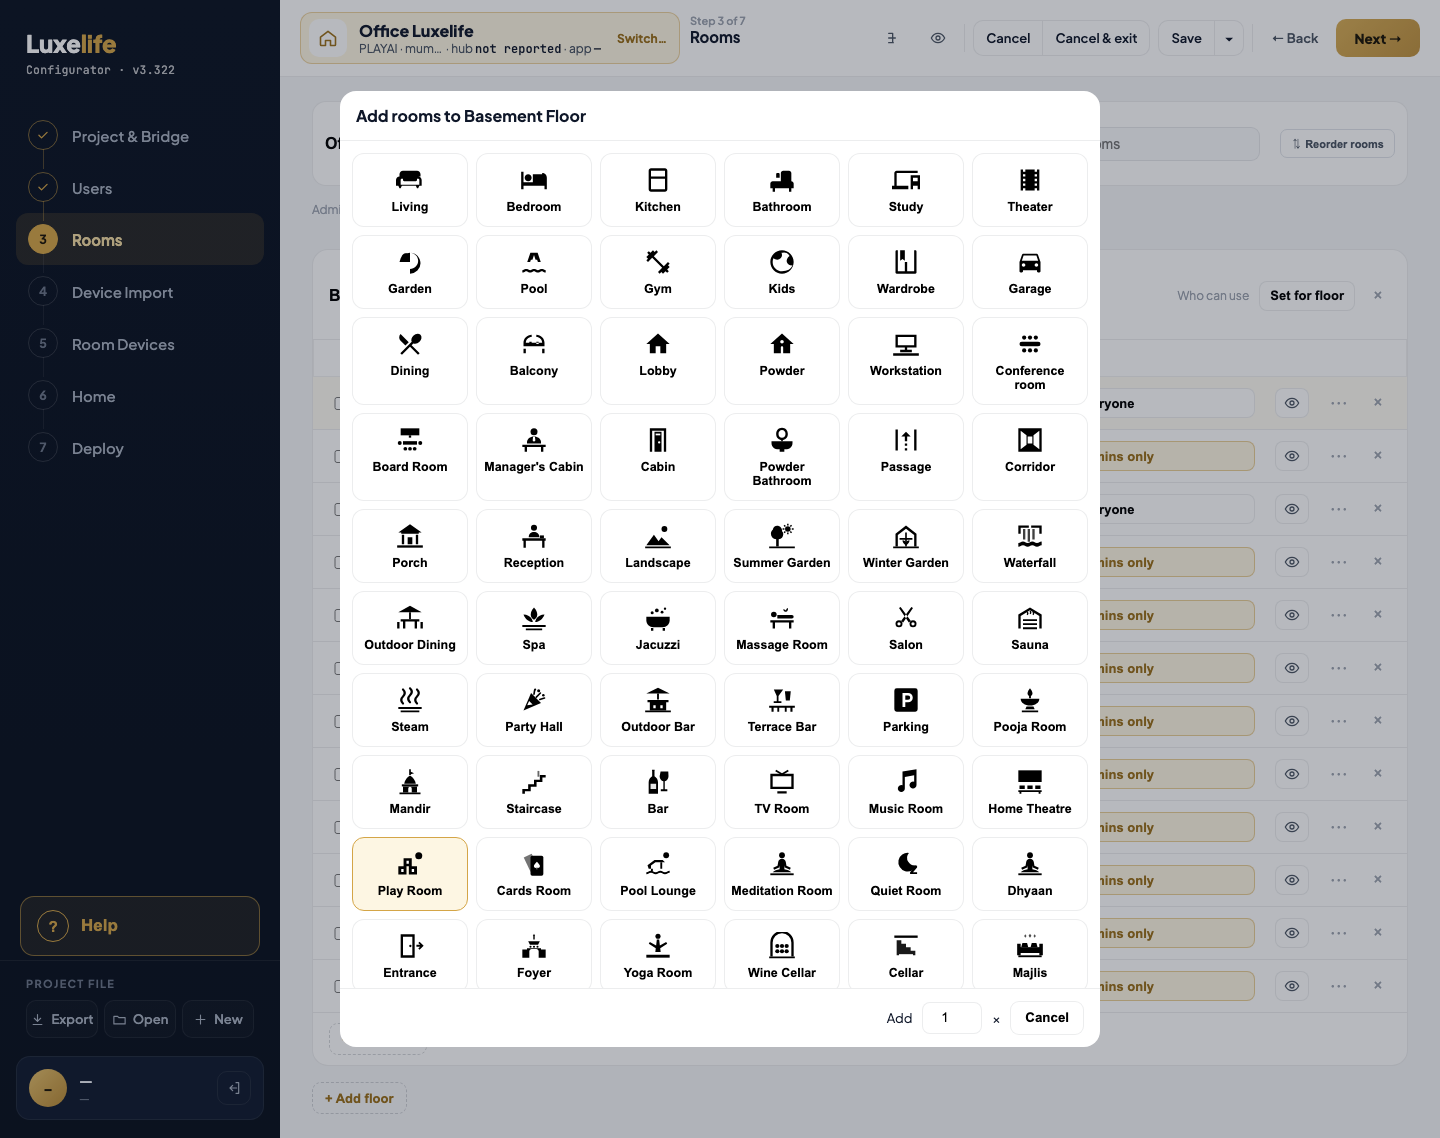
Task: Focus the room quantity input field
Action: [x=952, y=1018]
